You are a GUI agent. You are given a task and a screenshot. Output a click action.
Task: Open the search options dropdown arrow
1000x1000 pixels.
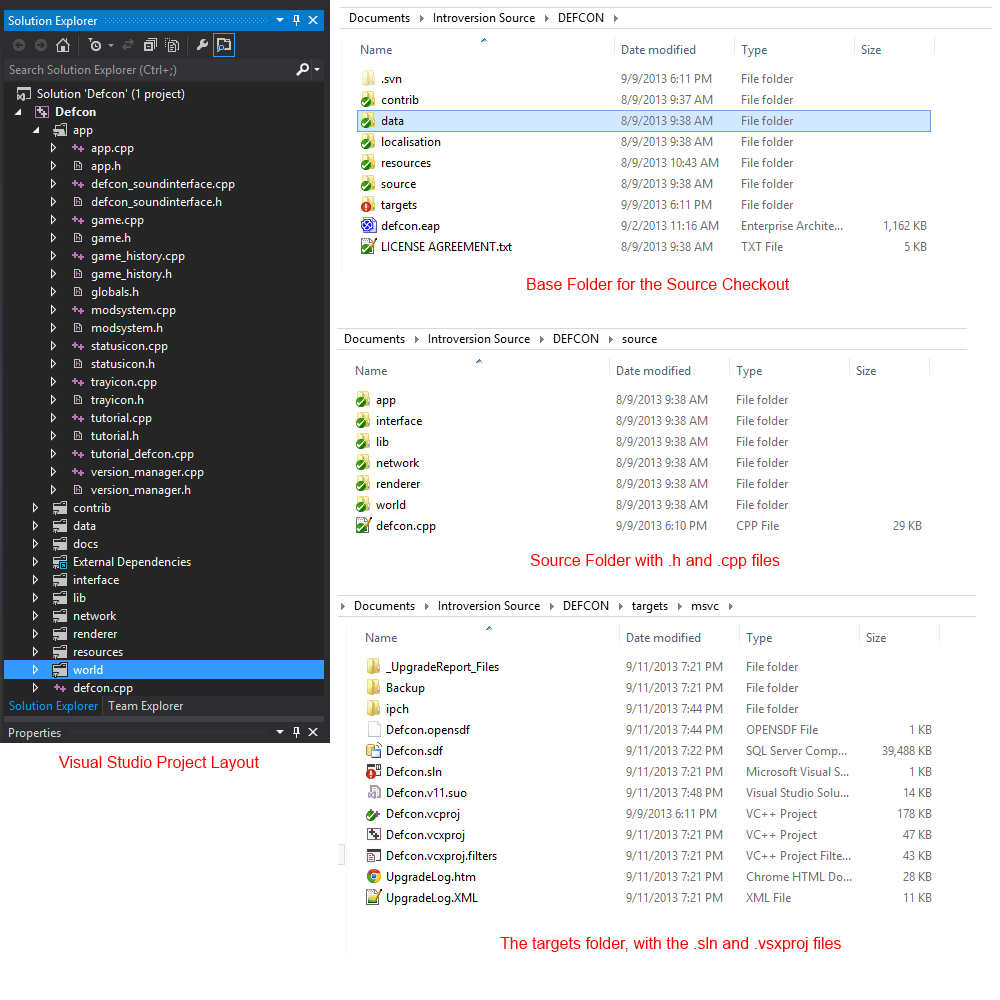(x=317, y=70)
